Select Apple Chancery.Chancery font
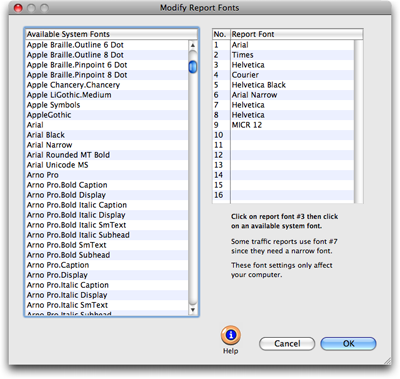The height and width of the screenshot is (379, 400). pyautogui.click(x=107, y=85)
